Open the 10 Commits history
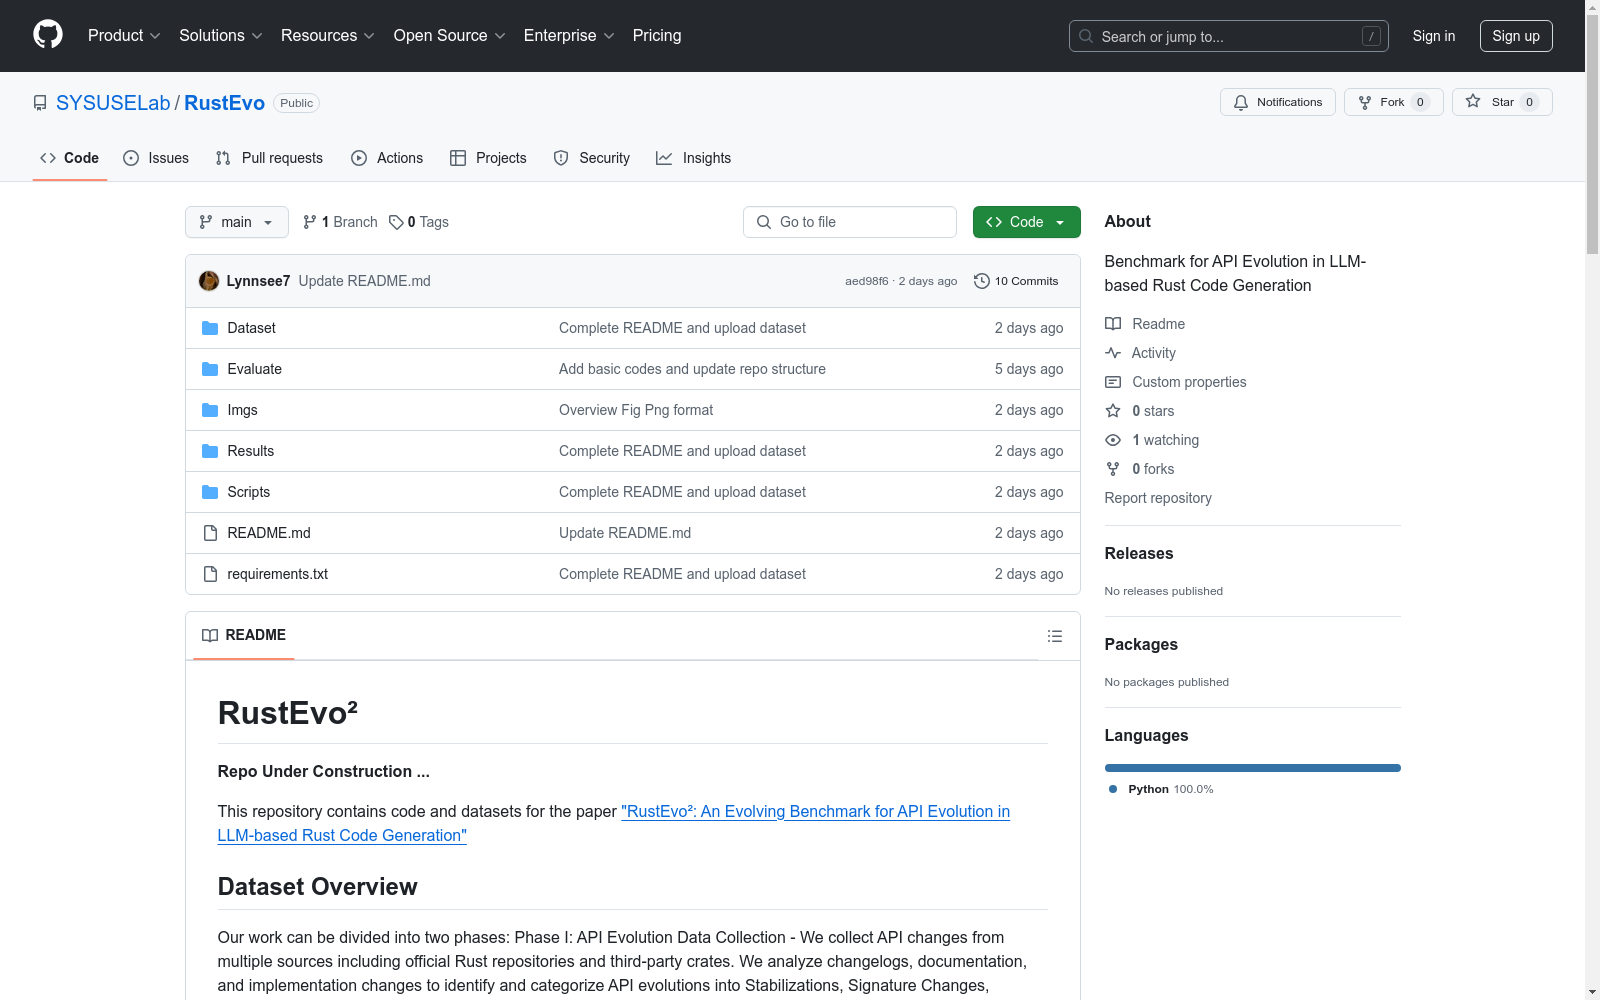 1016,281
